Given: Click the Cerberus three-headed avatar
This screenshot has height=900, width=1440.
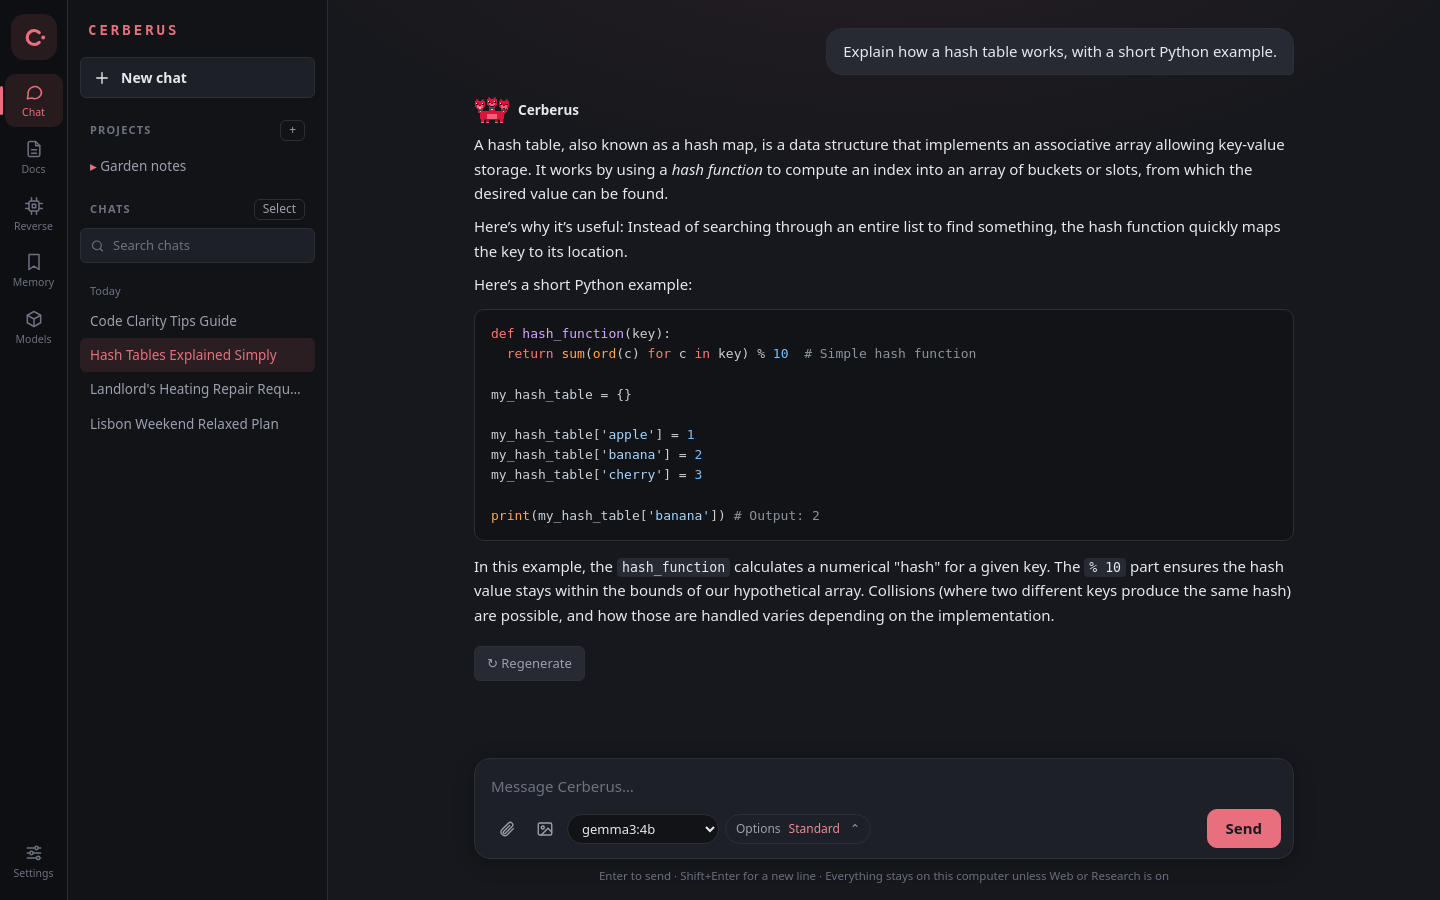Looking at the screenshot, I should (x=492, y=110).
